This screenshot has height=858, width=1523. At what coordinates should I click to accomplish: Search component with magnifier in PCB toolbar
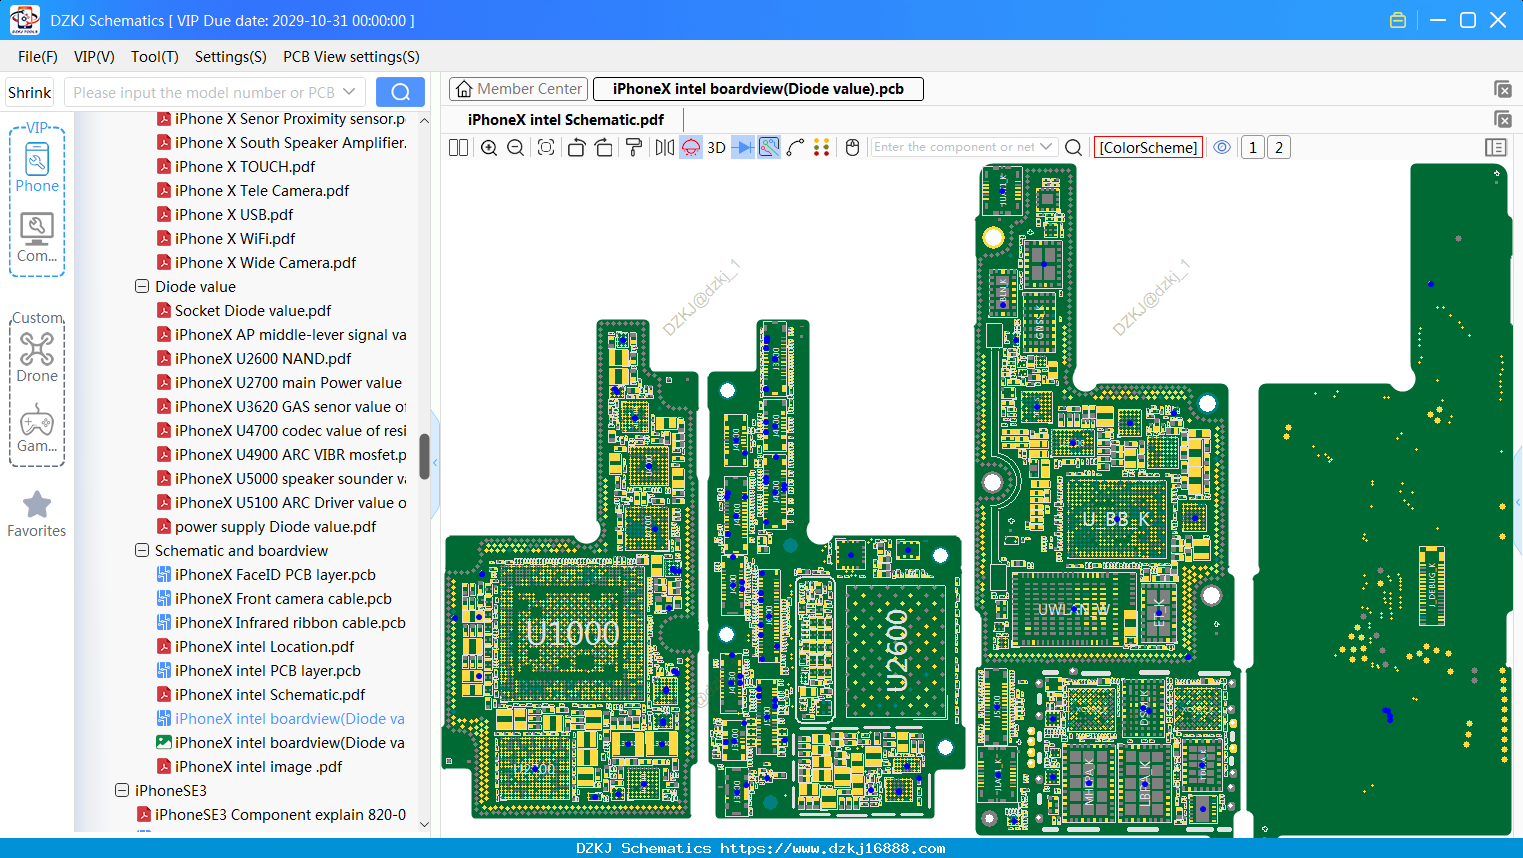(x=1074, y=148)
